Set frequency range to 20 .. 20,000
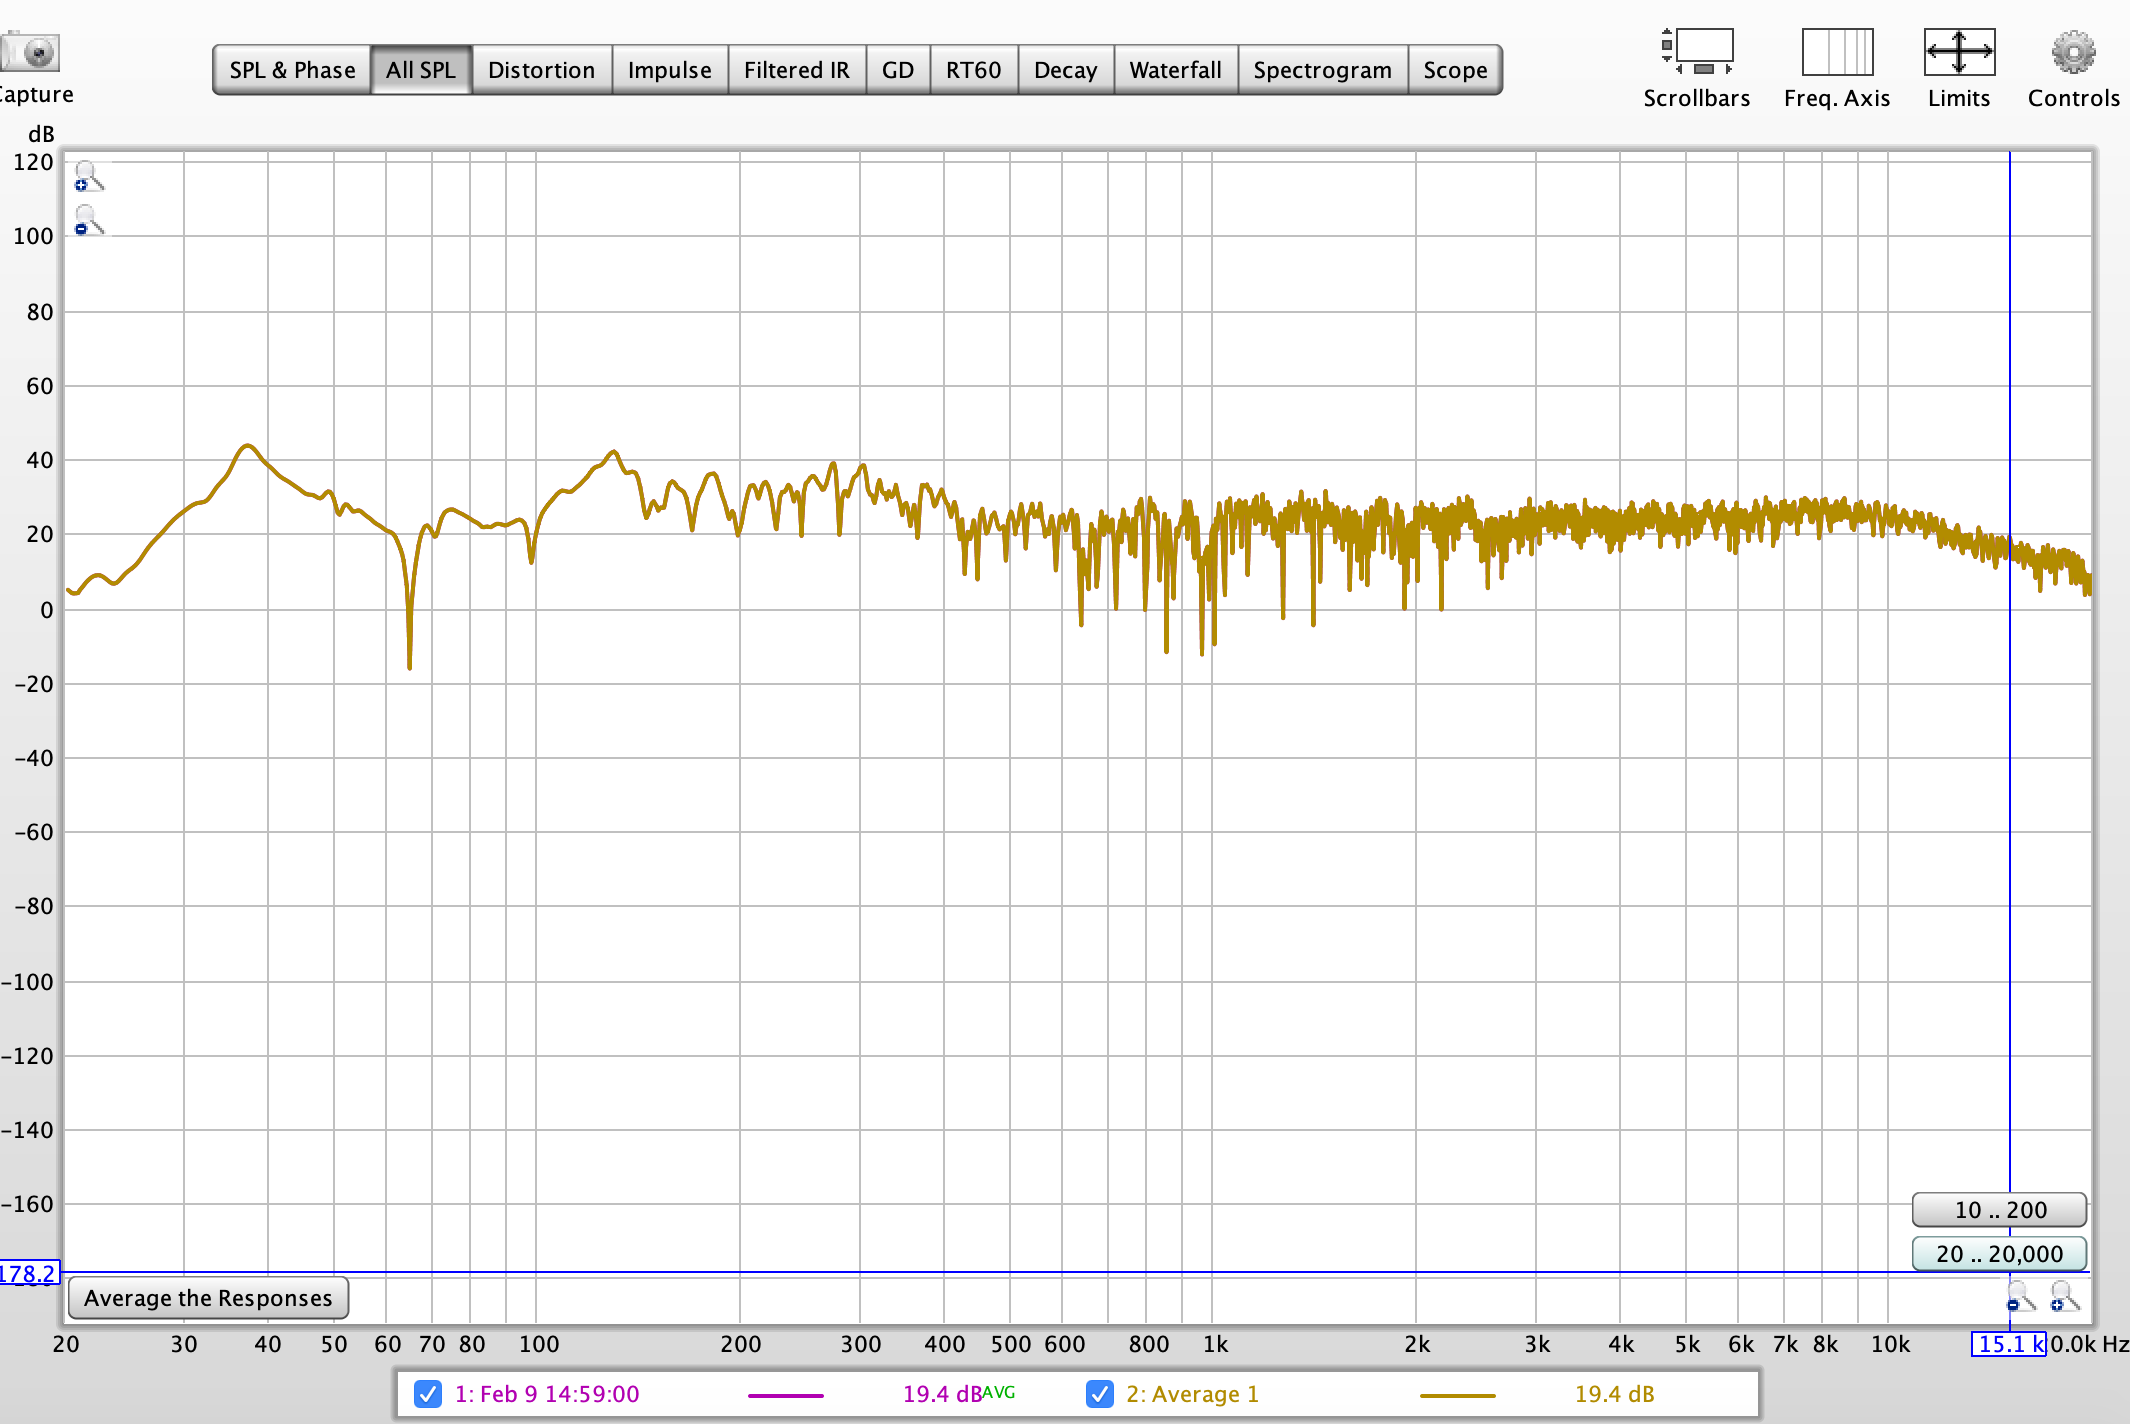Screen dimensions: 2130x1424 (2000, 1254)
